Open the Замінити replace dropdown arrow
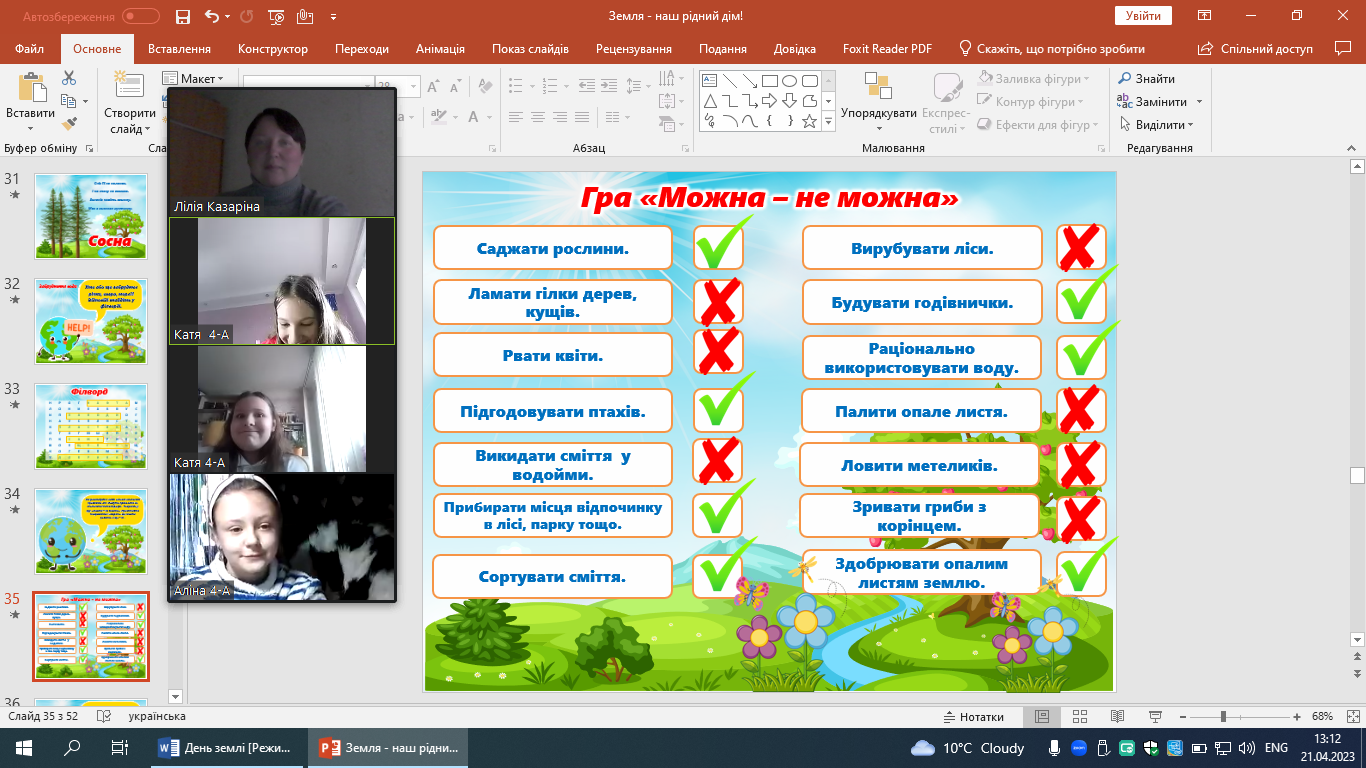Viewport: 1366px width, 768px height. click(1199, 102)
